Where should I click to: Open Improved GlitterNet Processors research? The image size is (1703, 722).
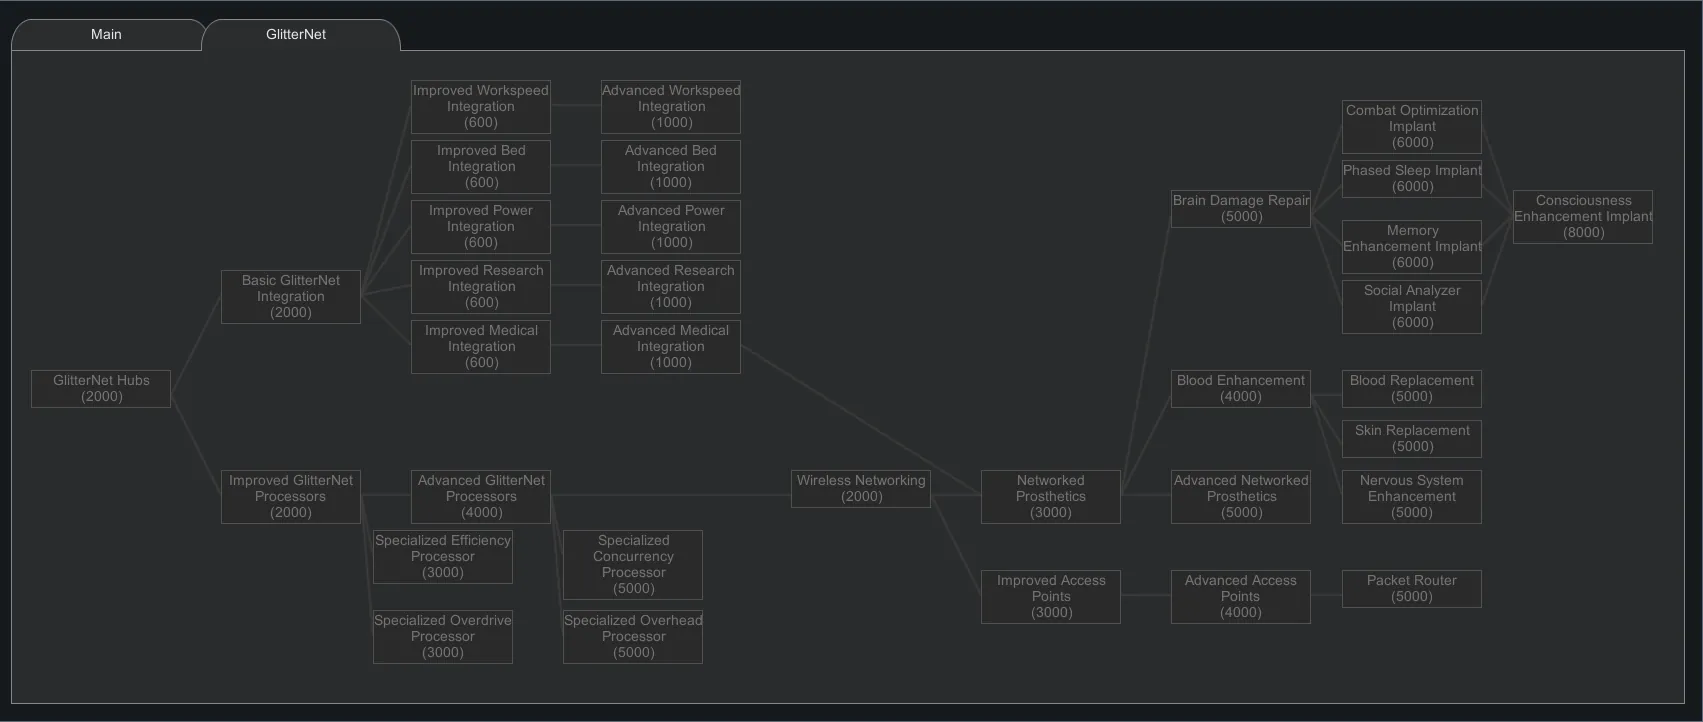[x=291, y=497]
